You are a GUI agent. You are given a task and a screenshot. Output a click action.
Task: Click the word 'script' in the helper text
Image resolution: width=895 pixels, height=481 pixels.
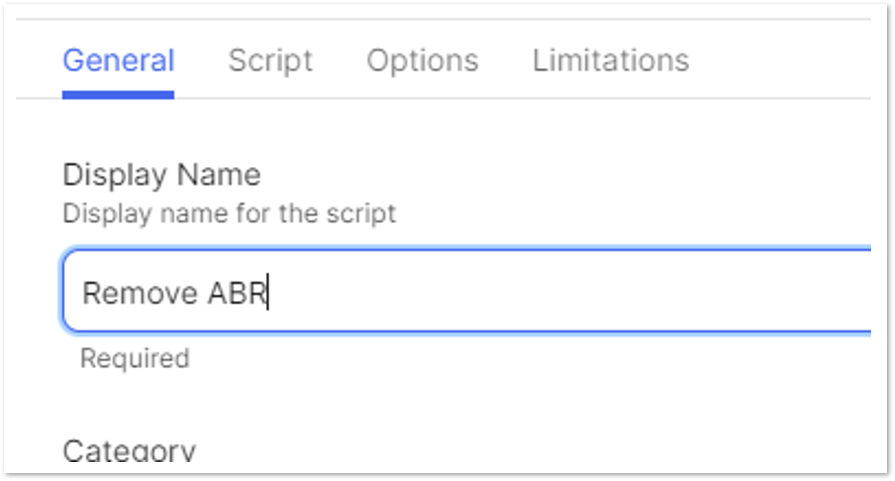(361, 214)
